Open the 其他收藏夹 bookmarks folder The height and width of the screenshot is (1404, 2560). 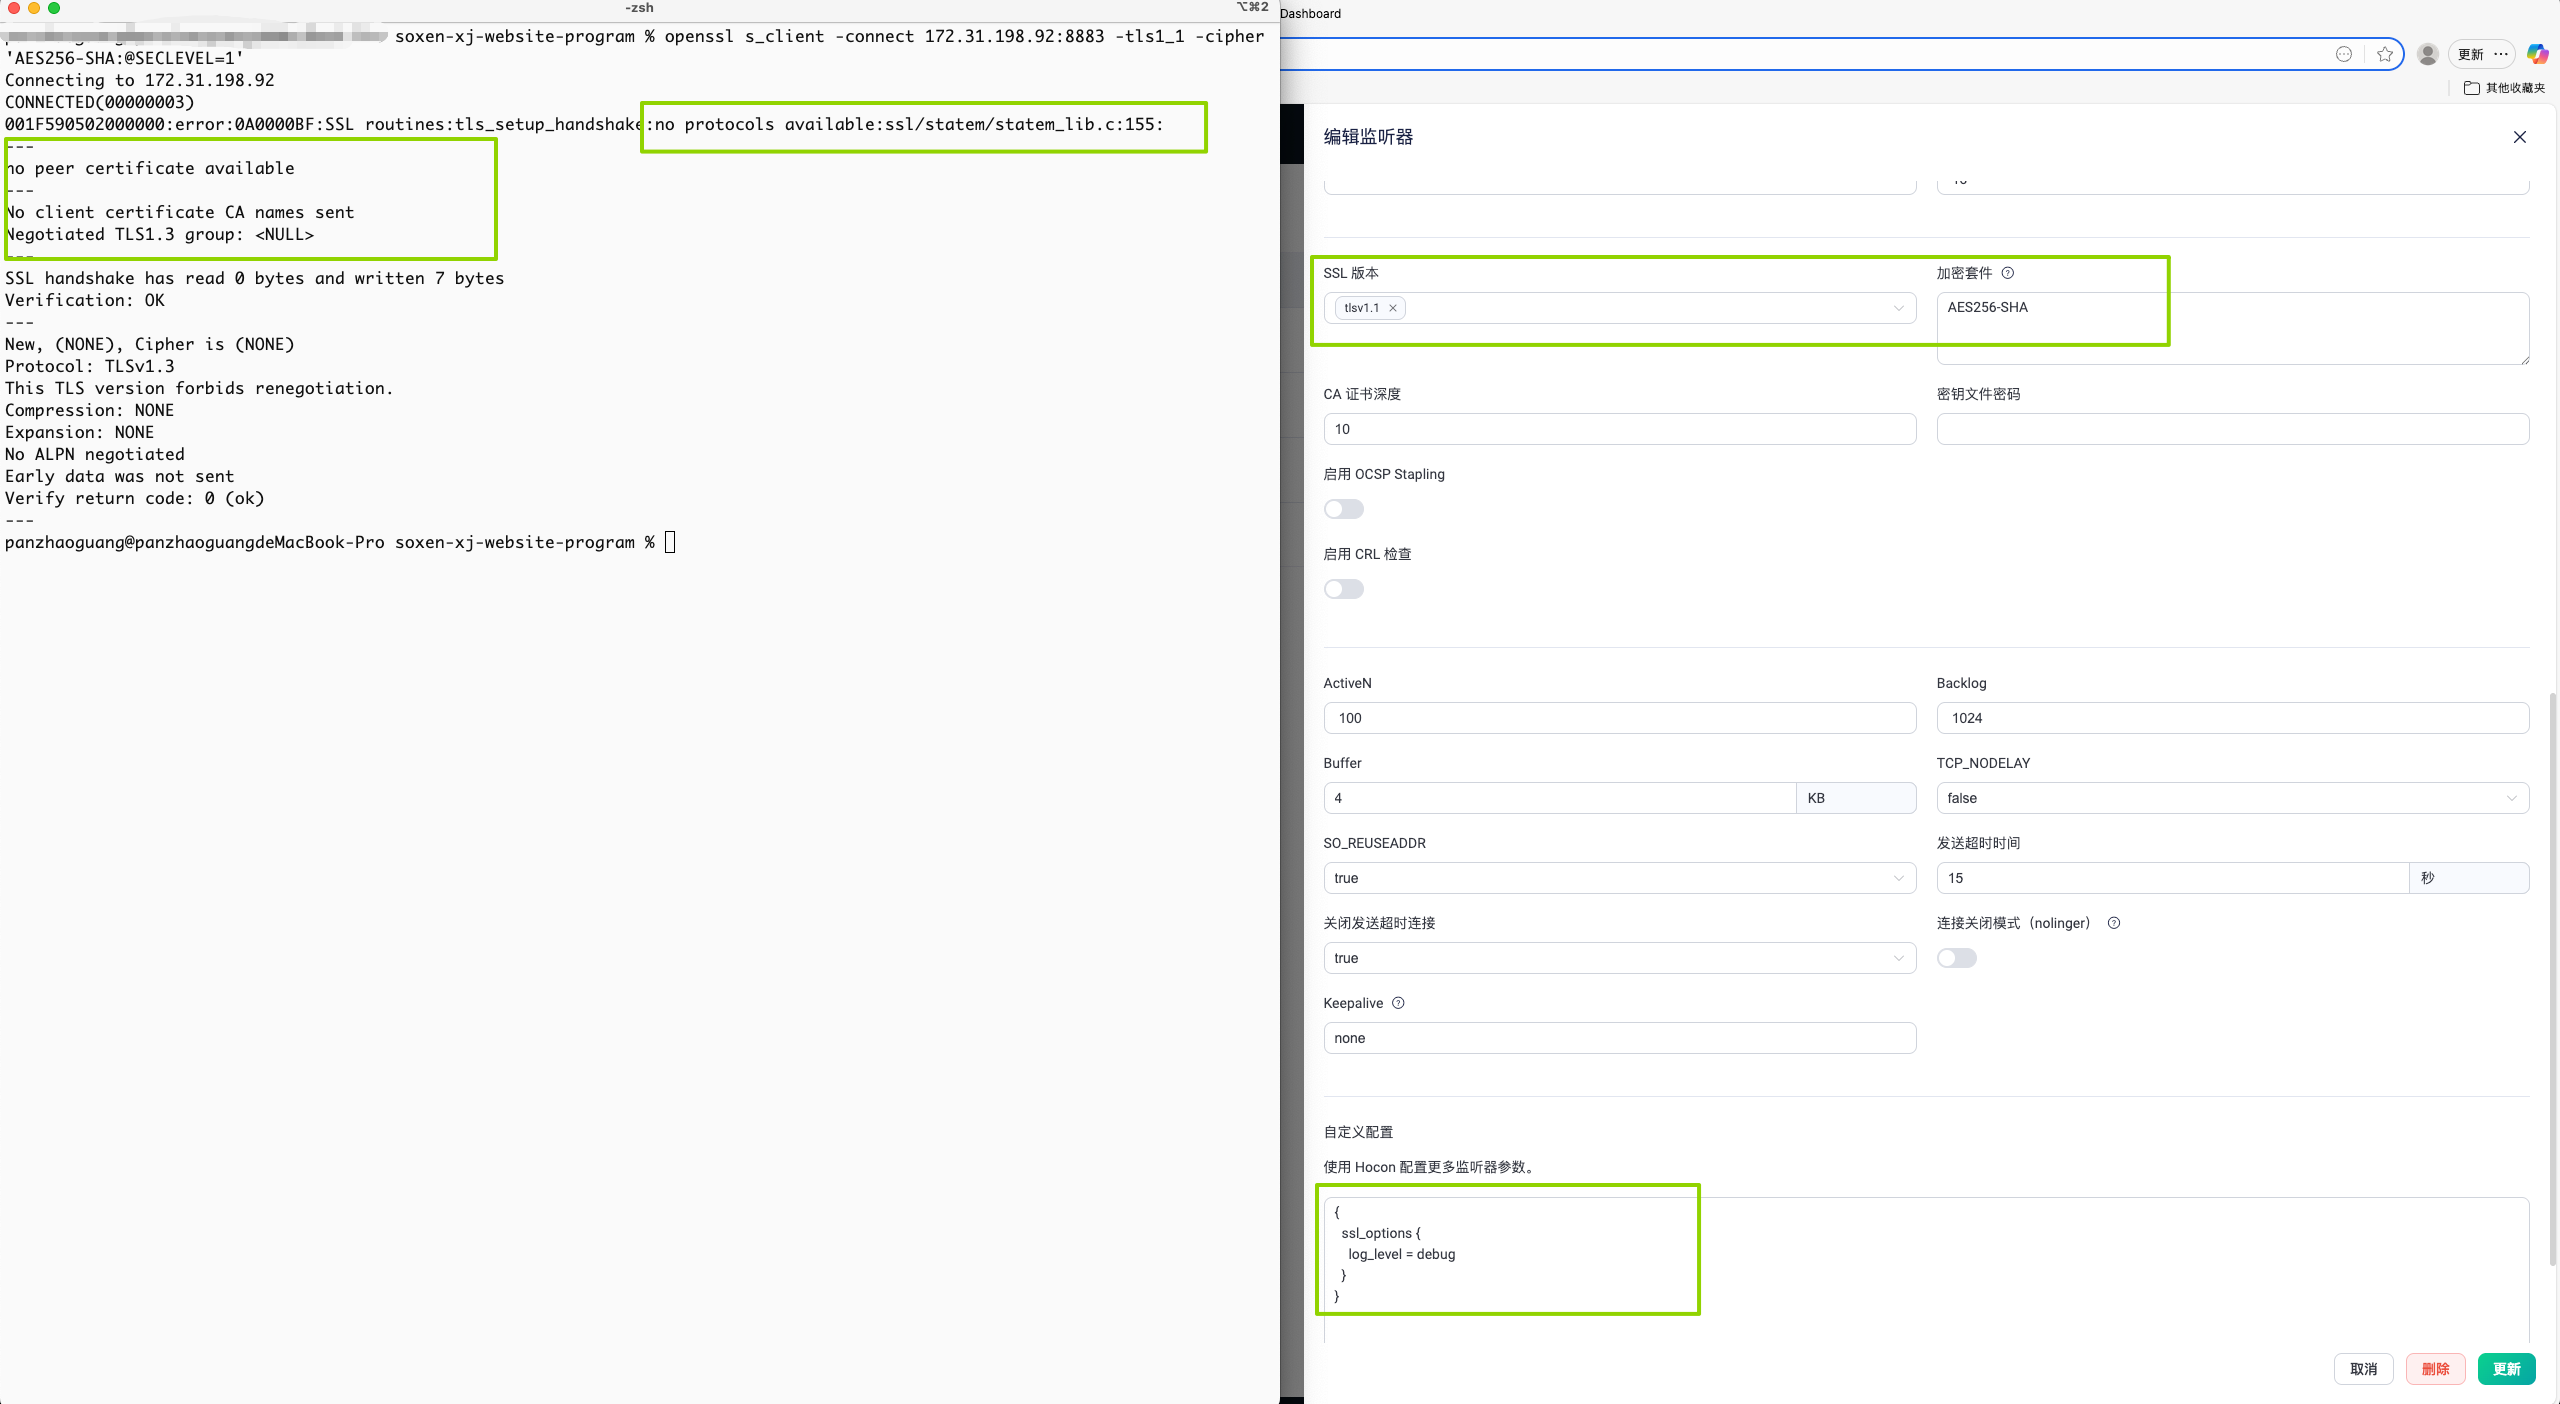click(2505, 88)
